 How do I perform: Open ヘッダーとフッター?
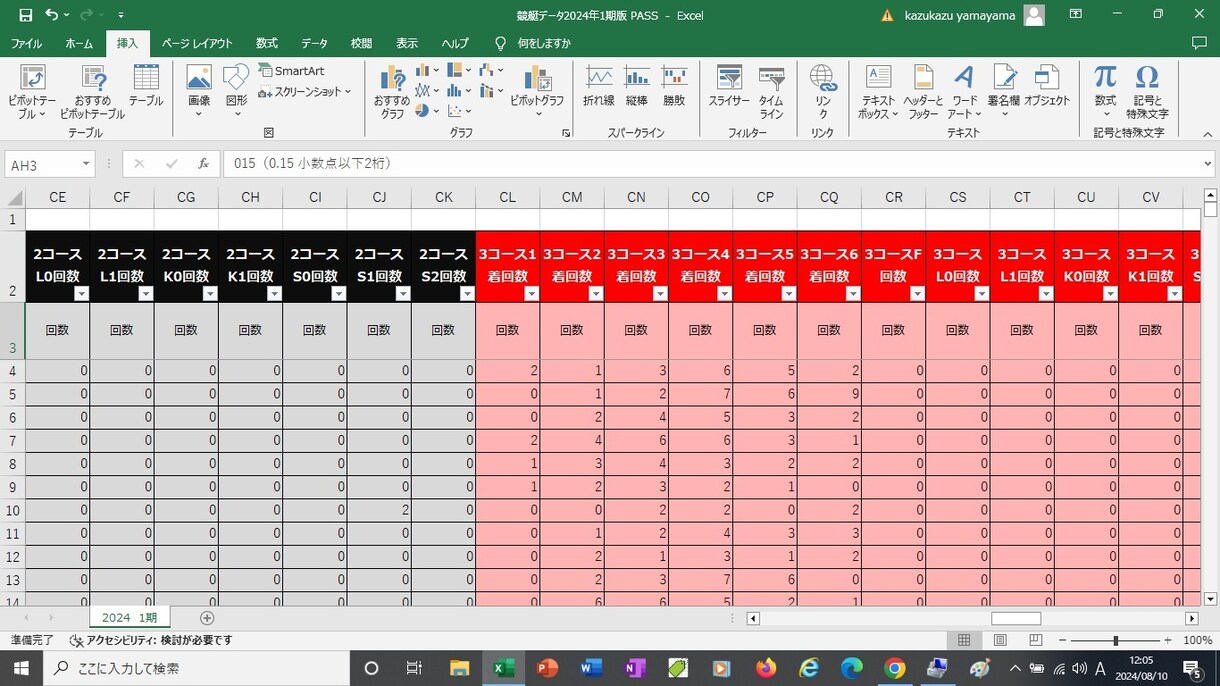(923, 92)
